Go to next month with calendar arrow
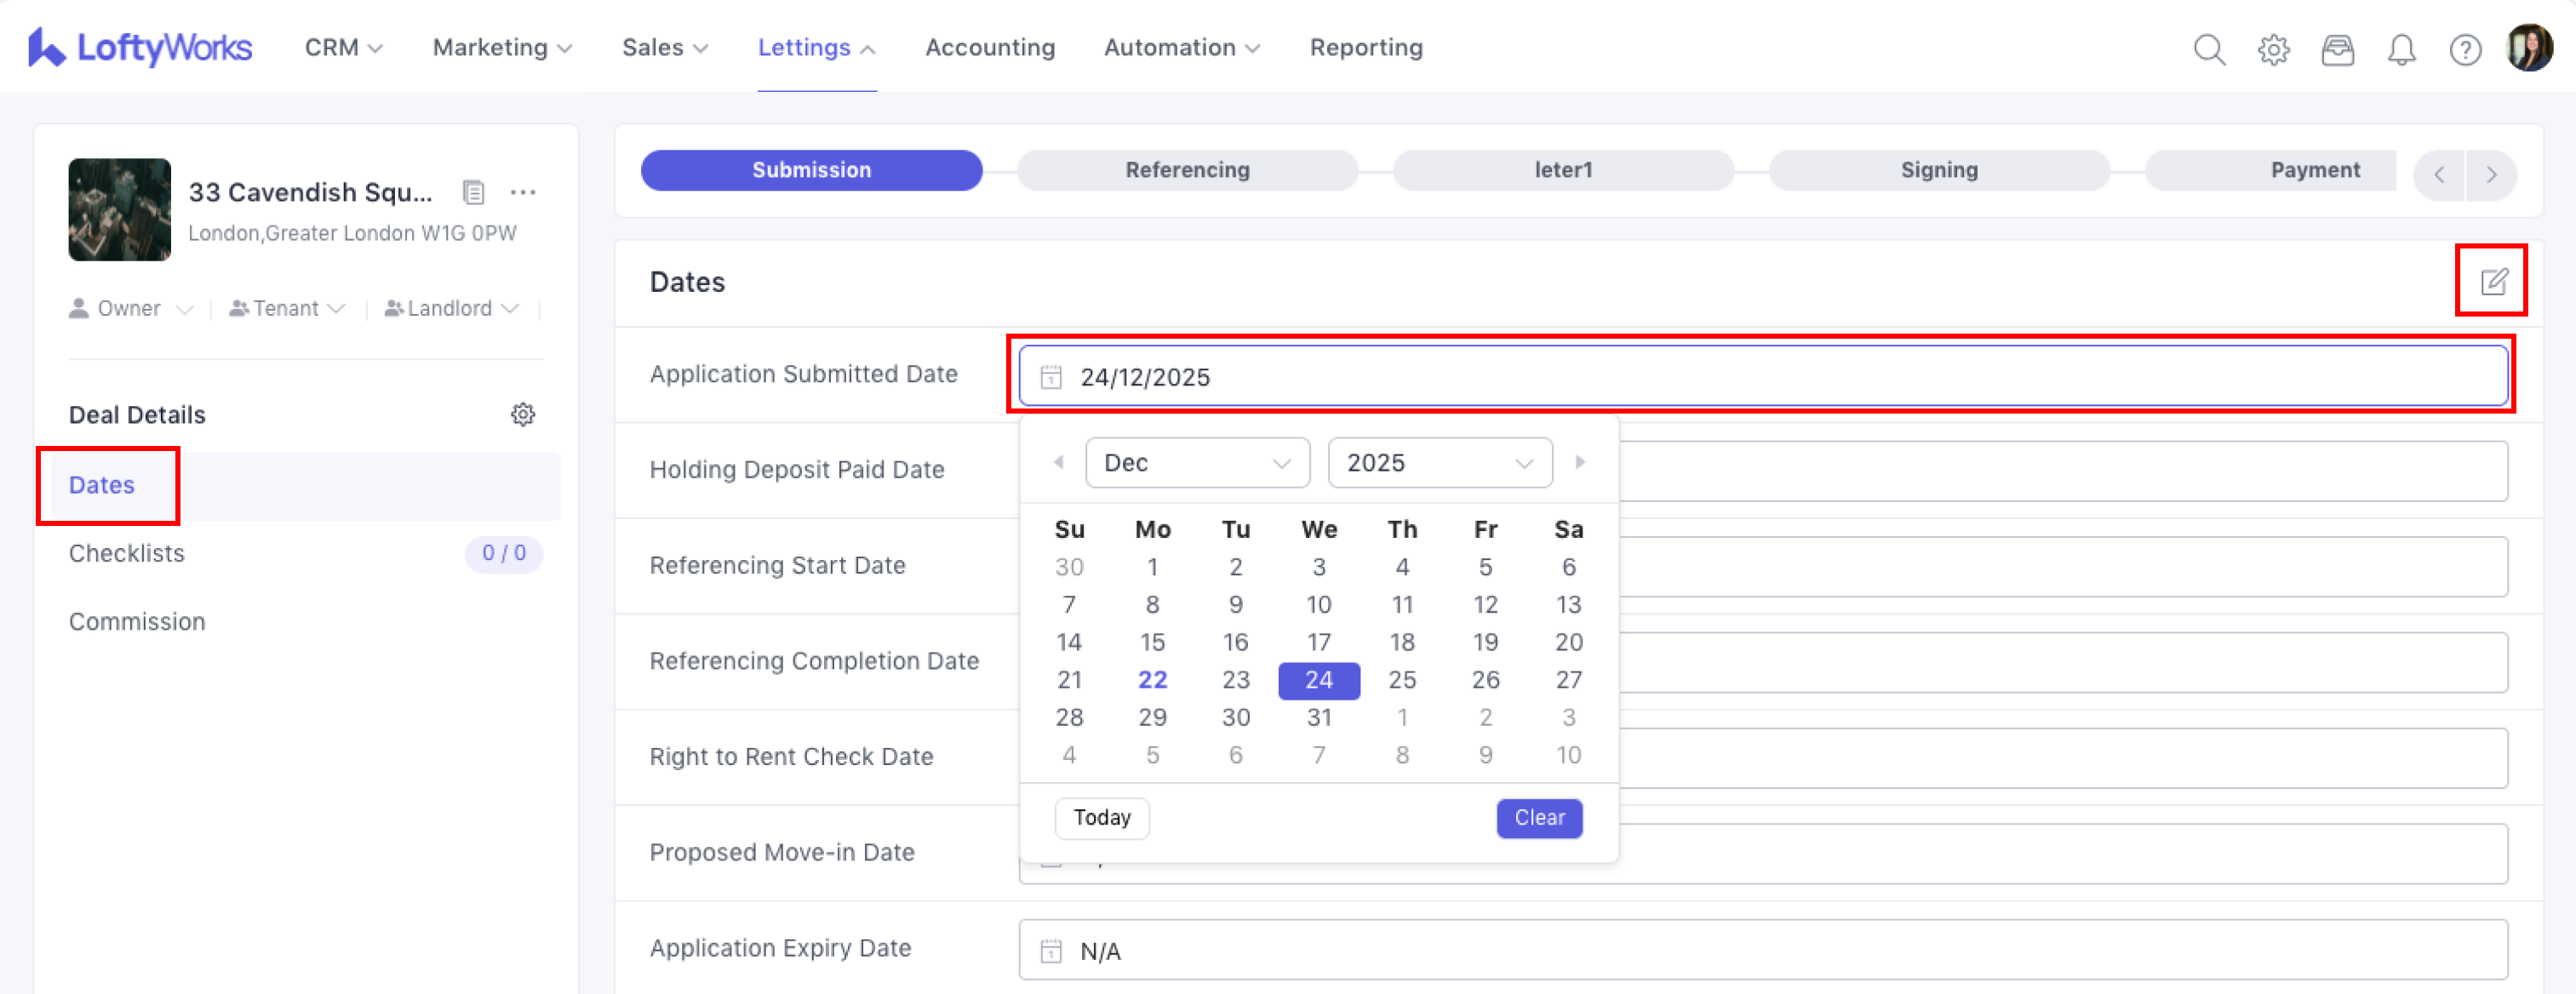 click(1580, 462)
